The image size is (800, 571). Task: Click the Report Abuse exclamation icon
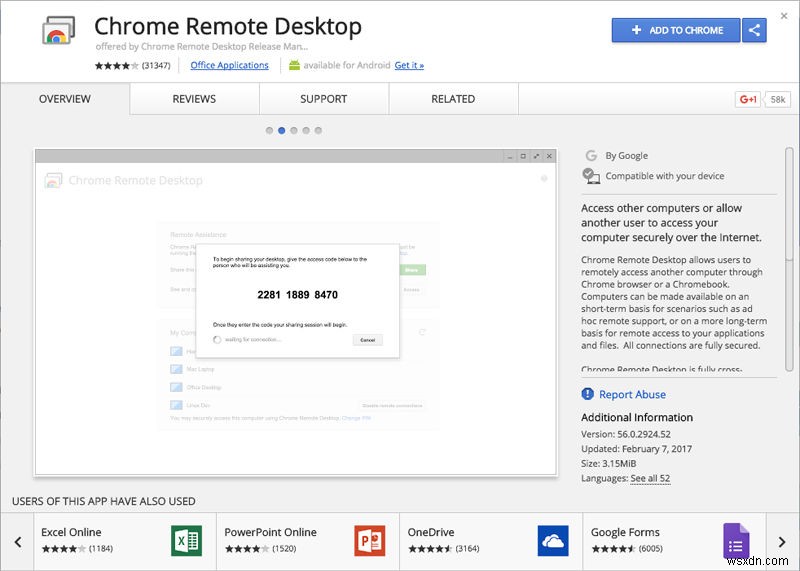click(587, 394)
